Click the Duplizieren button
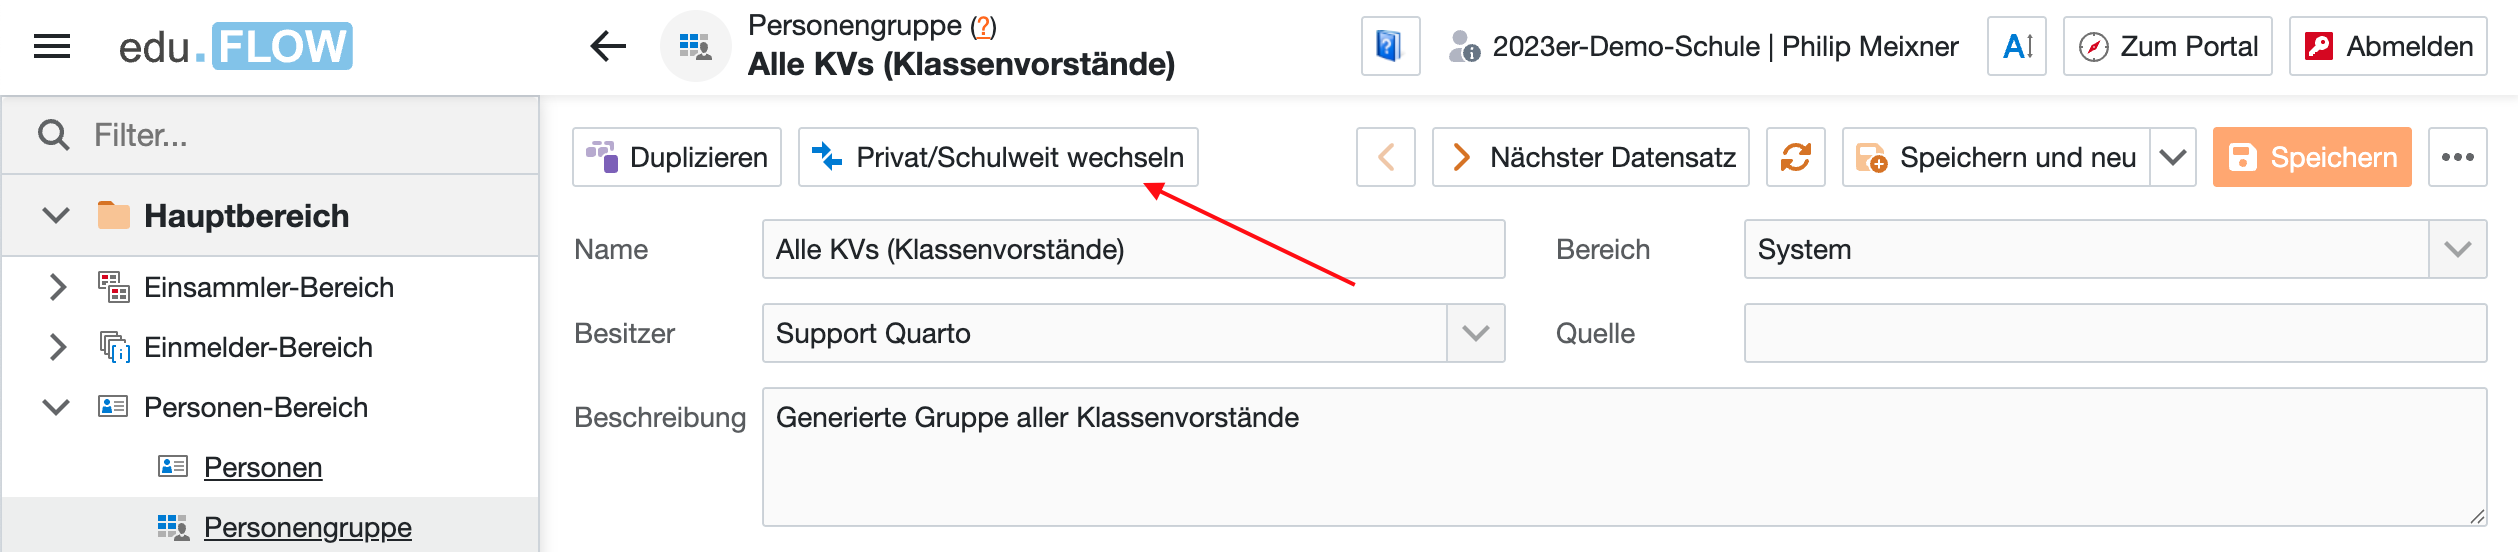This screenshot has height=552, width=2518. coord(677,158)
